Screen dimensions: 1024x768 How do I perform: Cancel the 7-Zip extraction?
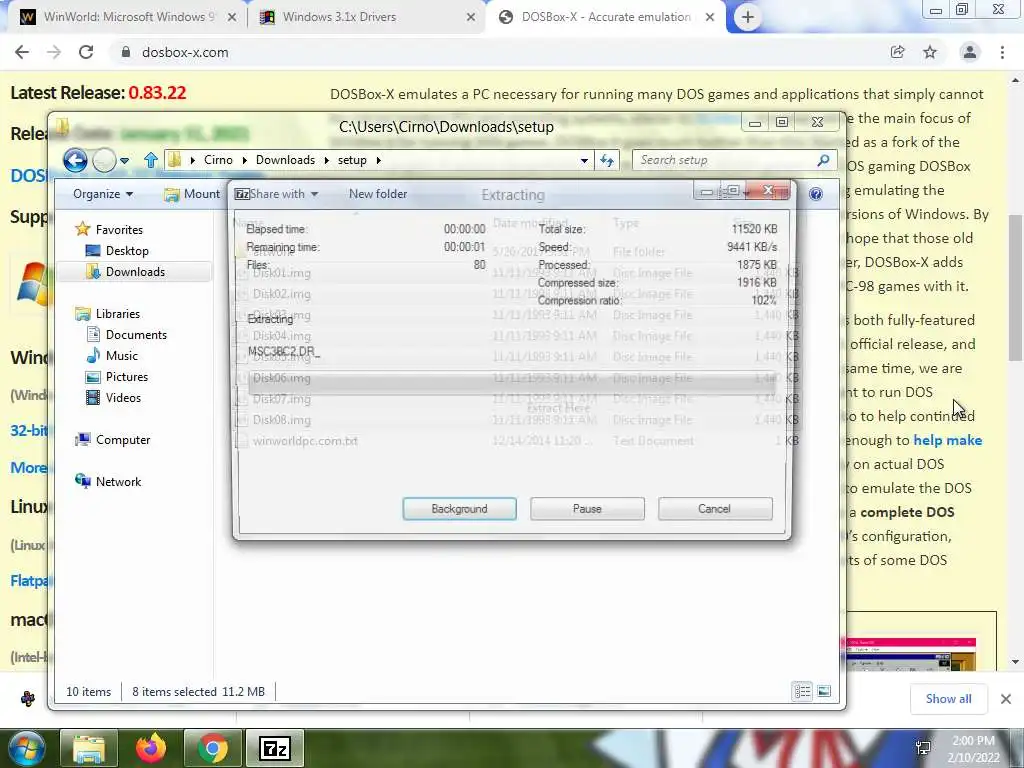(714, 509)
